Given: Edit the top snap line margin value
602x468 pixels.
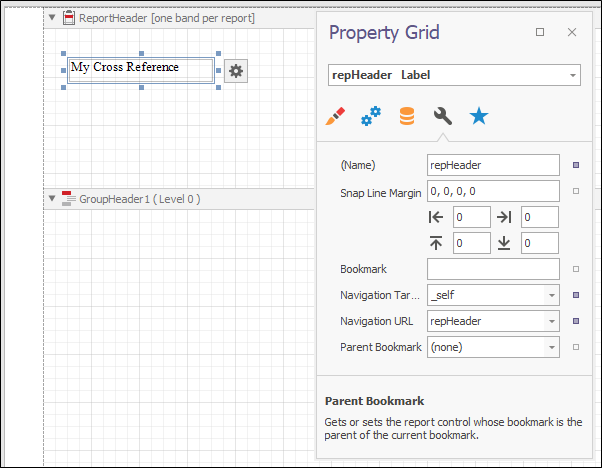Looking at the screenshot, I should (472, 243).
